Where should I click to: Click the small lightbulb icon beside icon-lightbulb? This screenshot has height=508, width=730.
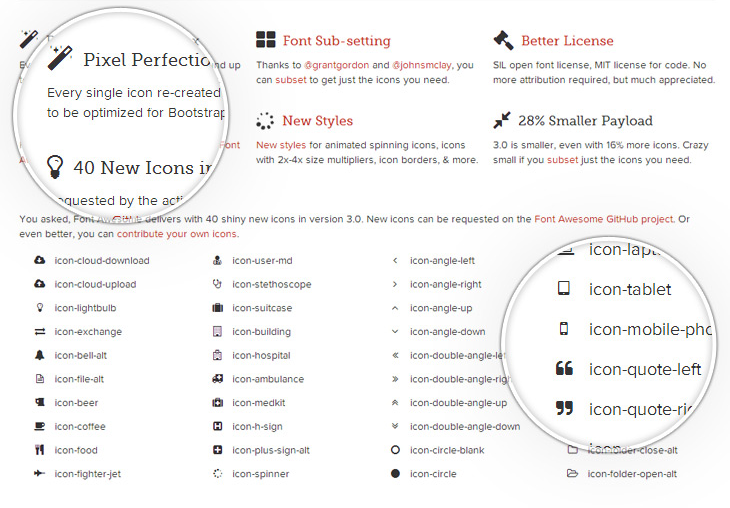40,308
